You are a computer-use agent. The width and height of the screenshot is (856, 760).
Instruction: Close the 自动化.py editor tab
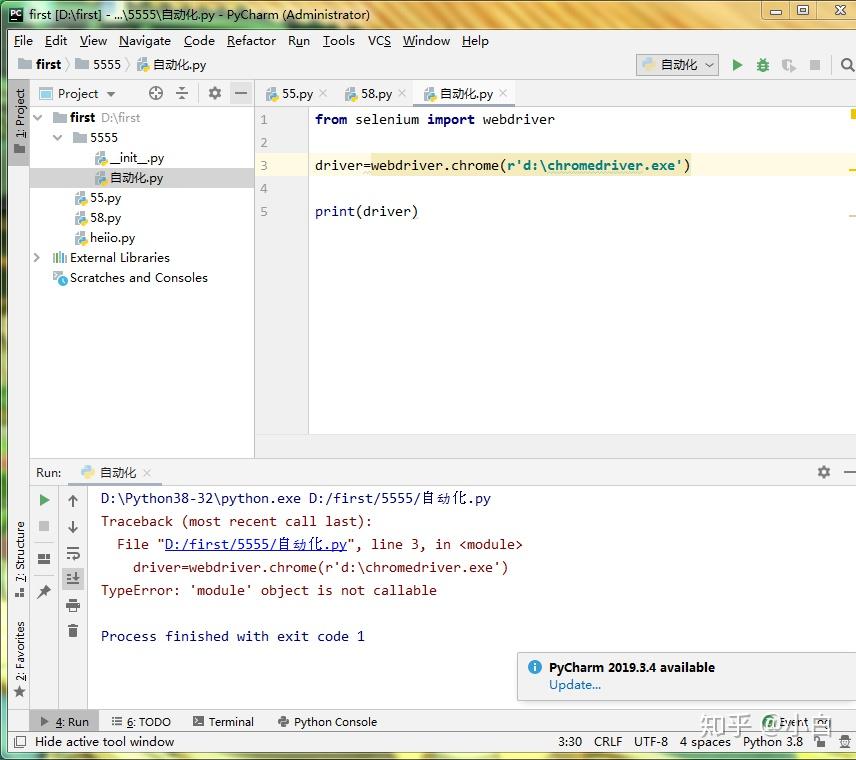503,93
